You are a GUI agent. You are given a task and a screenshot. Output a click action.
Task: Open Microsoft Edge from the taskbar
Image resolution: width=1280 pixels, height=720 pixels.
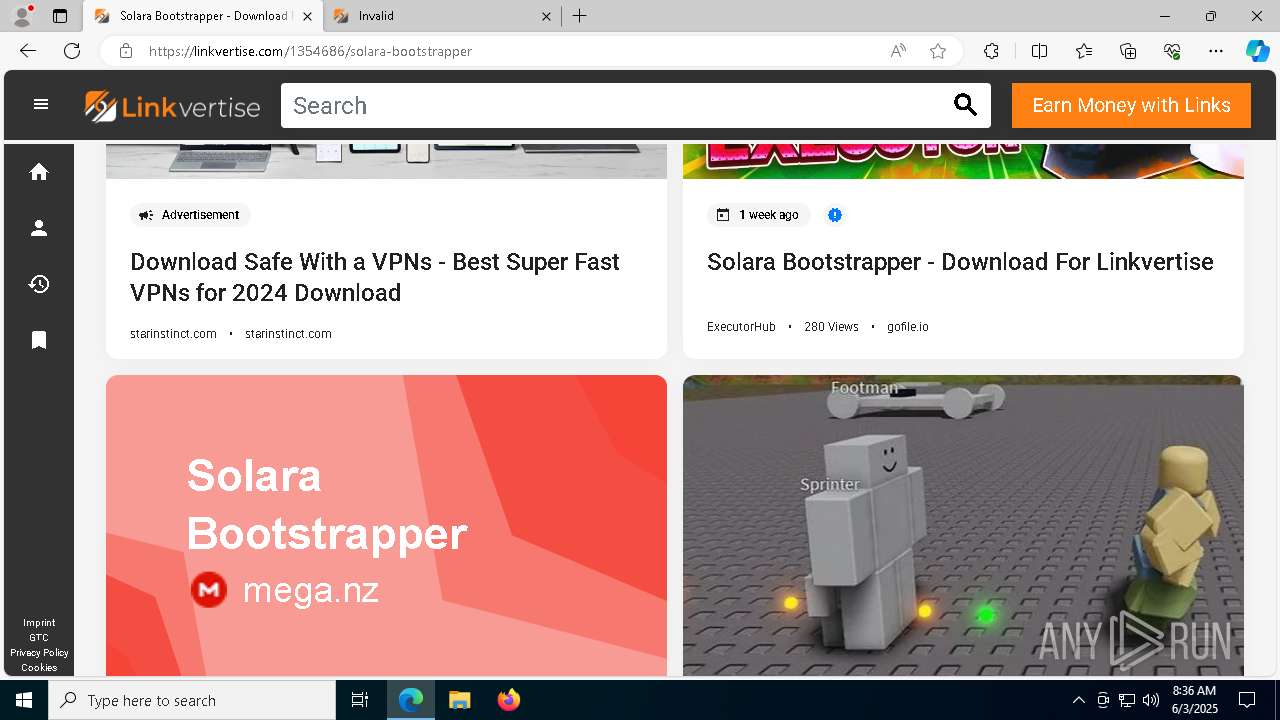(411, 700)
